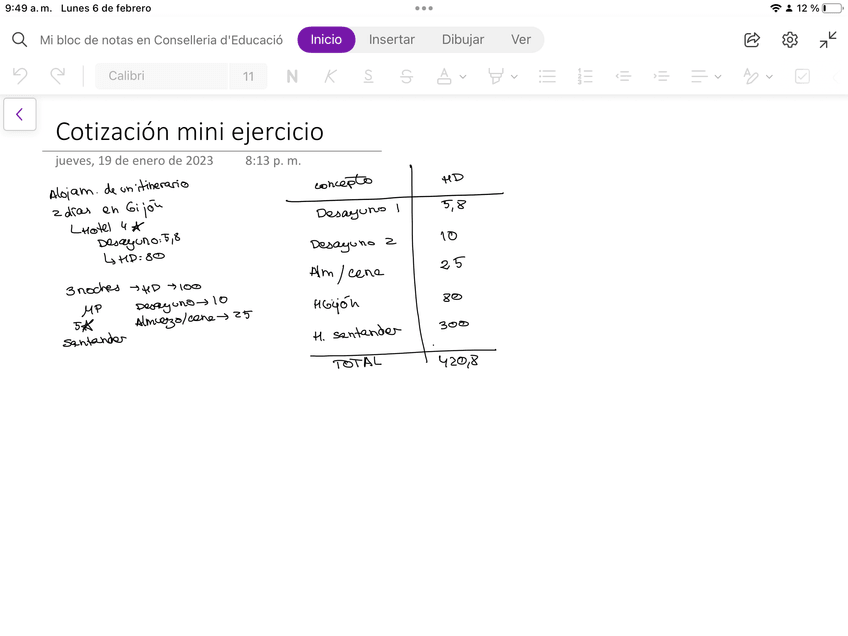Click the Calibri font name field

160,76
